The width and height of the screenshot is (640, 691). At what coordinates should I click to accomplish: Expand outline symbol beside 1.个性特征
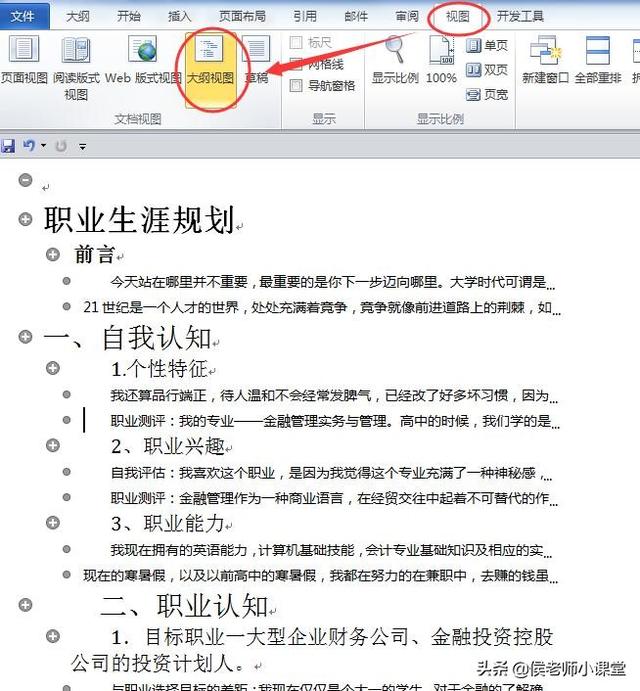[x=53, y=368]
